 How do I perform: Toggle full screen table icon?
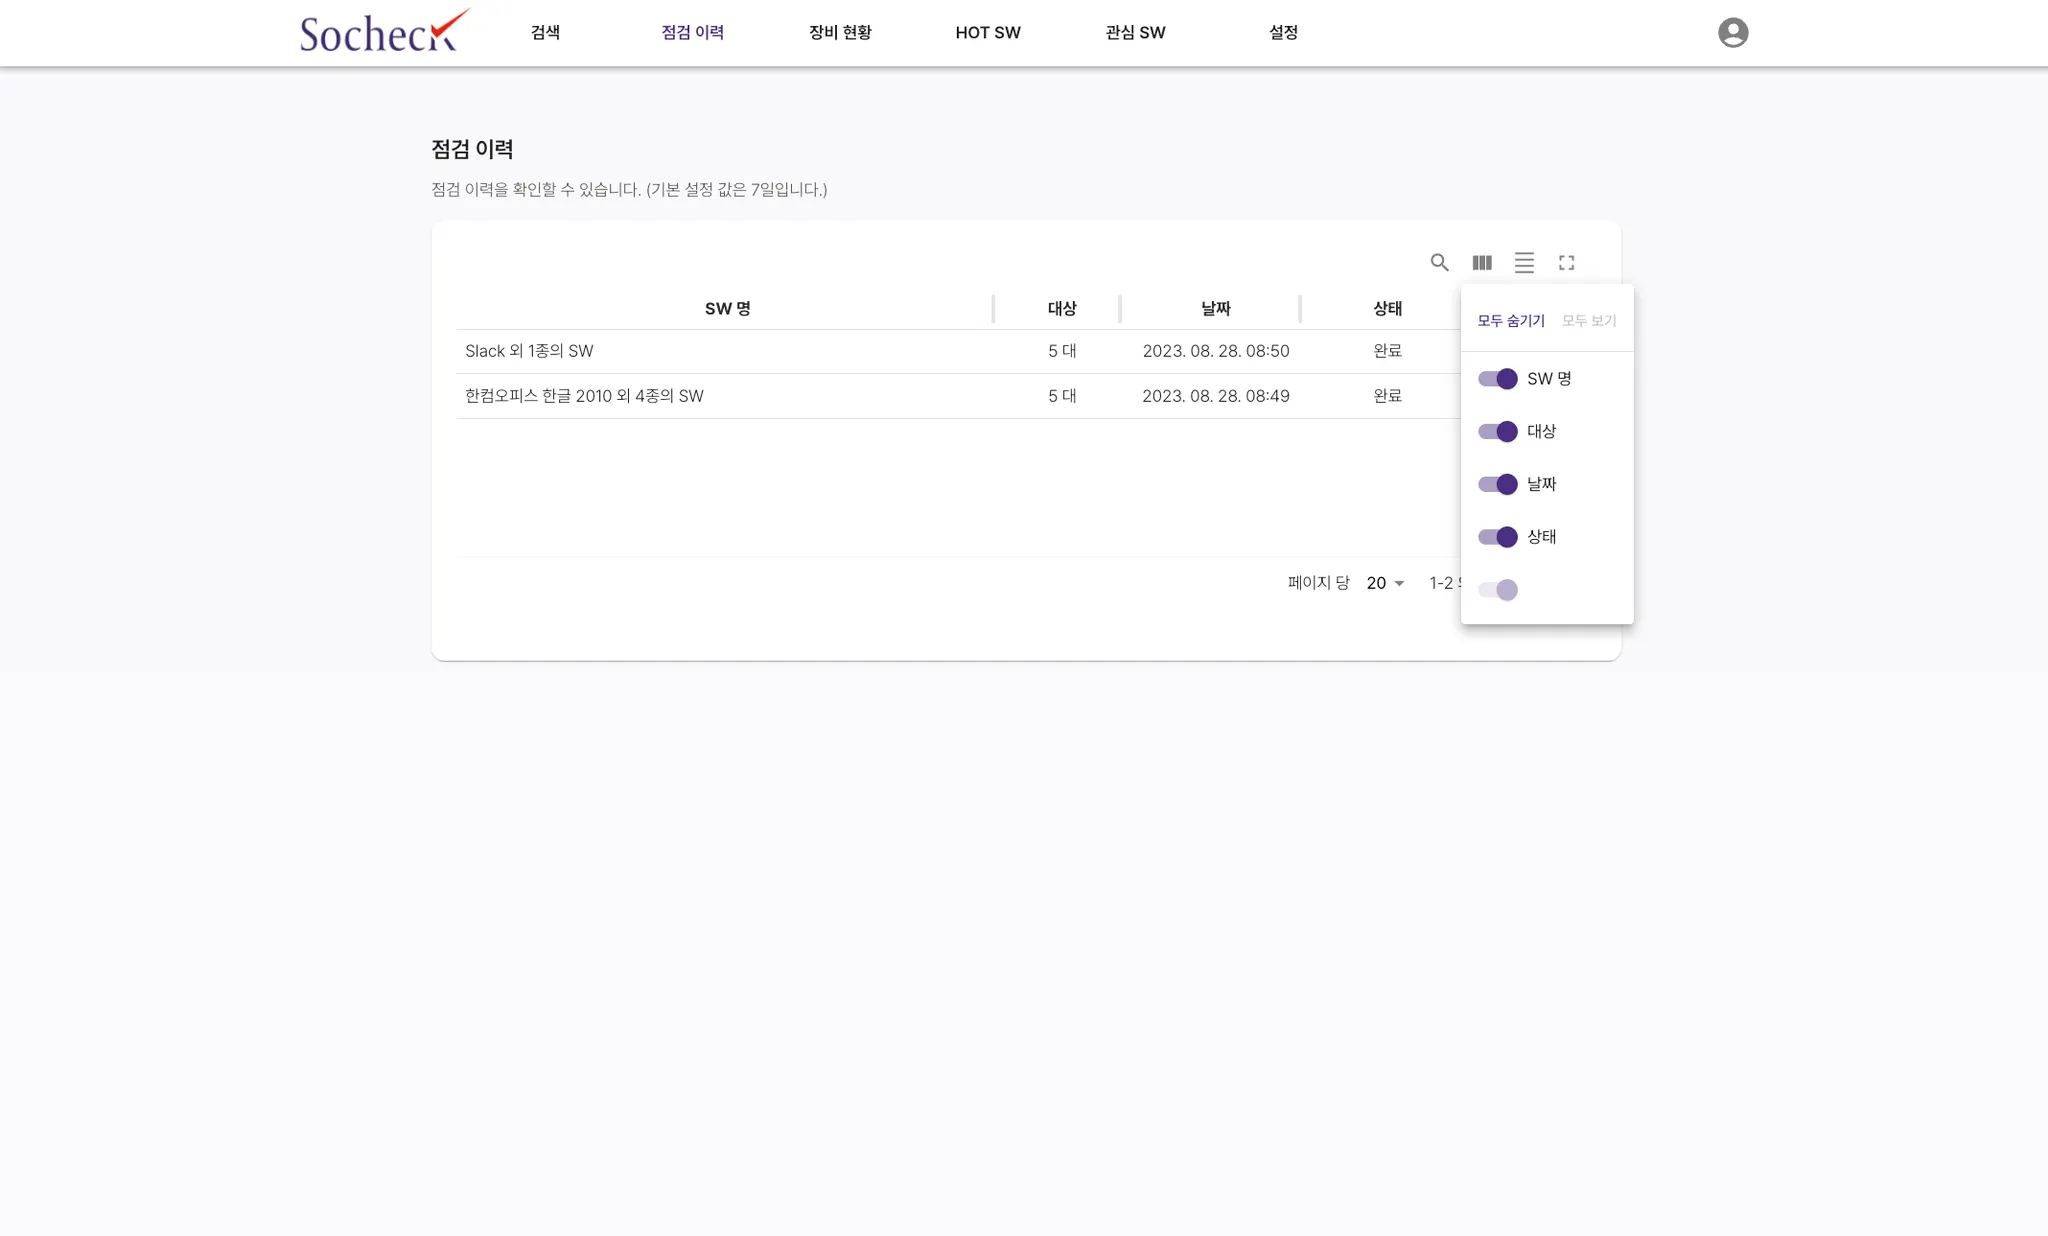(x=1566, y=262)
